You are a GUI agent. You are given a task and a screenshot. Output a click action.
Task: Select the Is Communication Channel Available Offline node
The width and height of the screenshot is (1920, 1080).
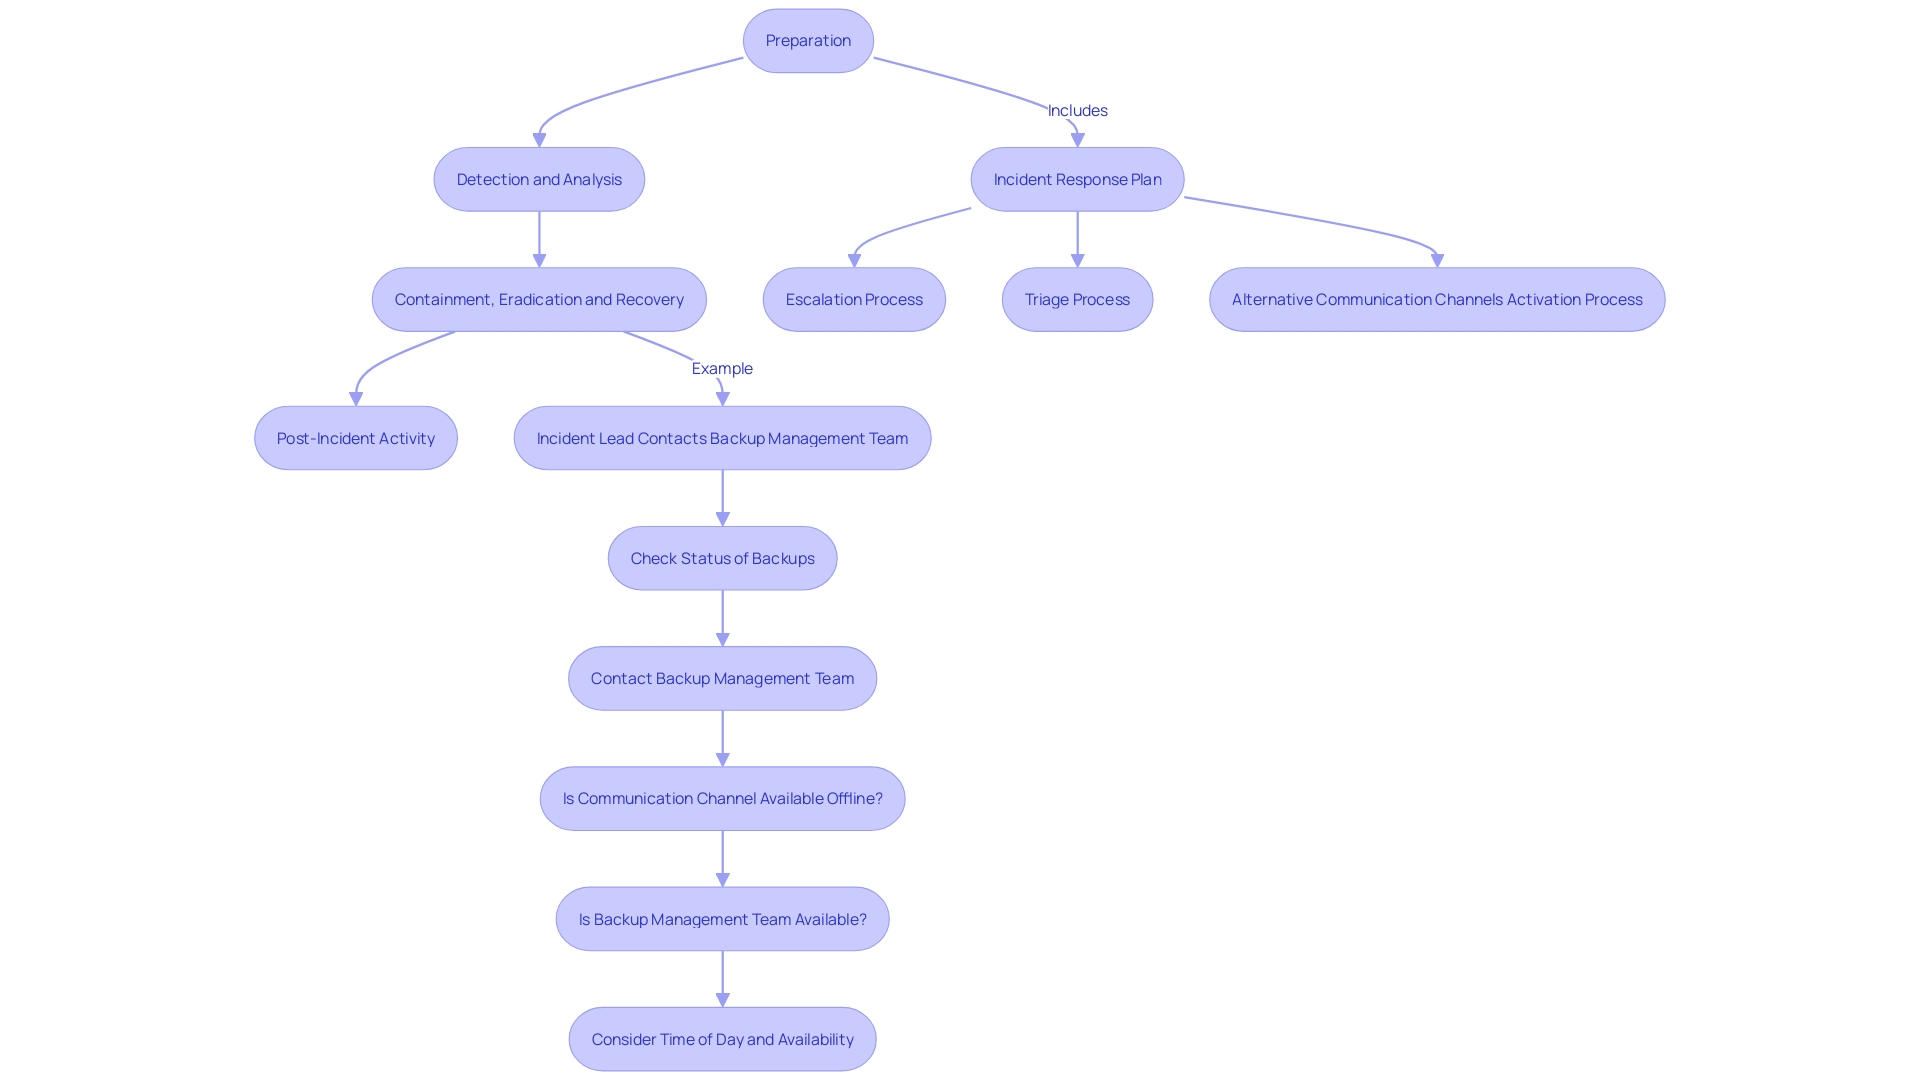[x=723, y=798]
